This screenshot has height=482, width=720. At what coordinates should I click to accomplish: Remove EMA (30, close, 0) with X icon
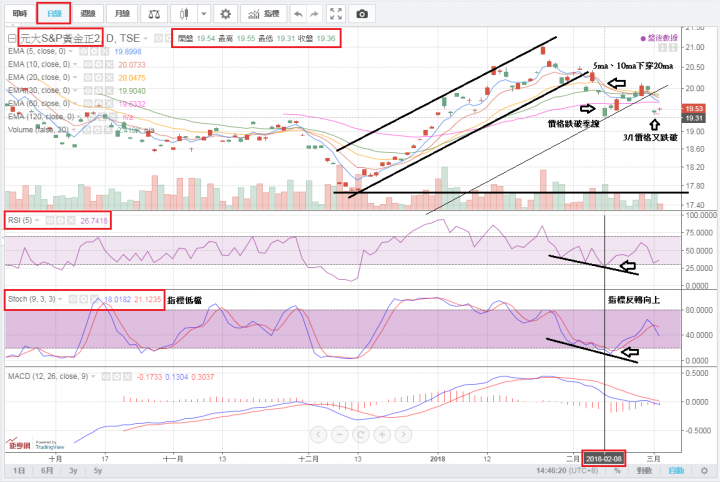pyautogui.click(x=109, y=90)
